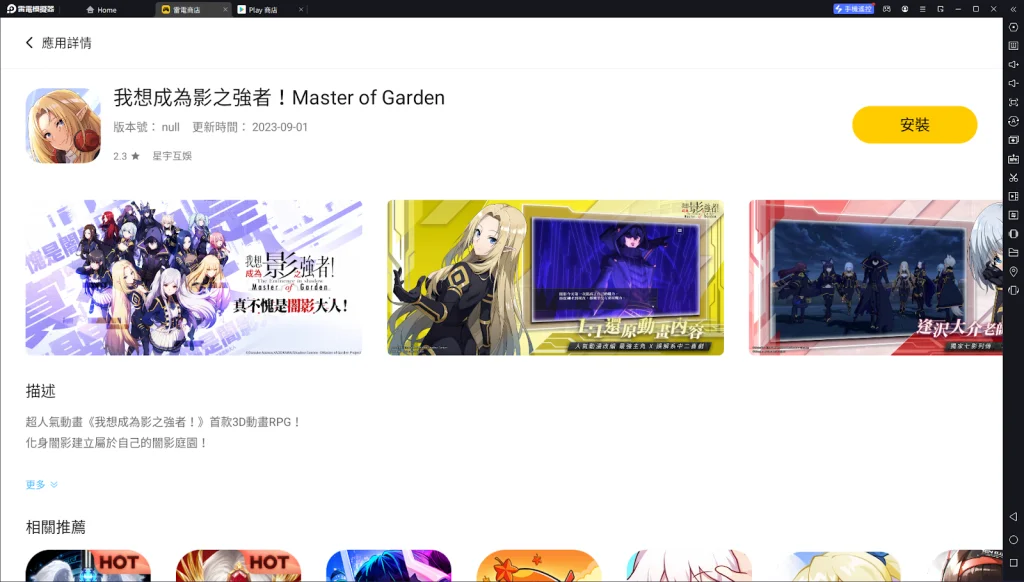This screenshot has height=582, width=1024.
Task: Switch to the Home tab
Action: tap(101, 10)
